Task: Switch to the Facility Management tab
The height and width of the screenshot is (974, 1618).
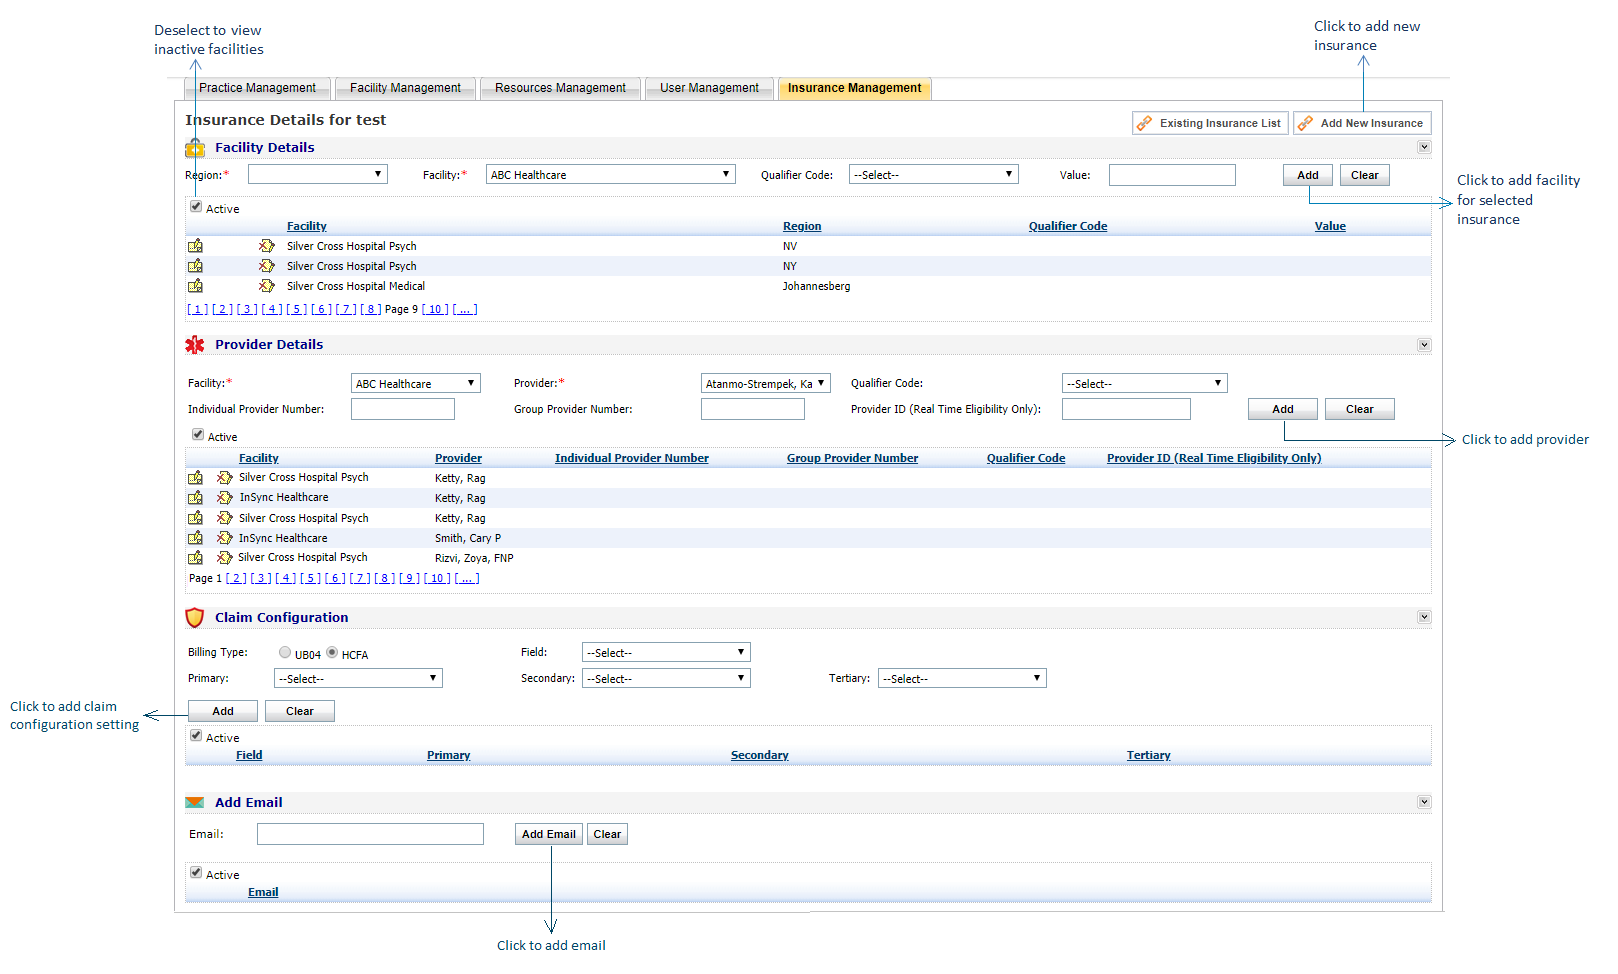Action: [x=405, y=88]
